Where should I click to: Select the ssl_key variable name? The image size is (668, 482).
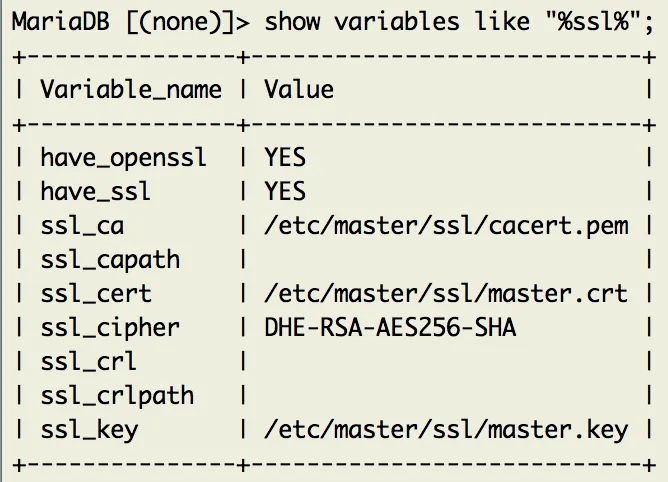coord(89,430)
